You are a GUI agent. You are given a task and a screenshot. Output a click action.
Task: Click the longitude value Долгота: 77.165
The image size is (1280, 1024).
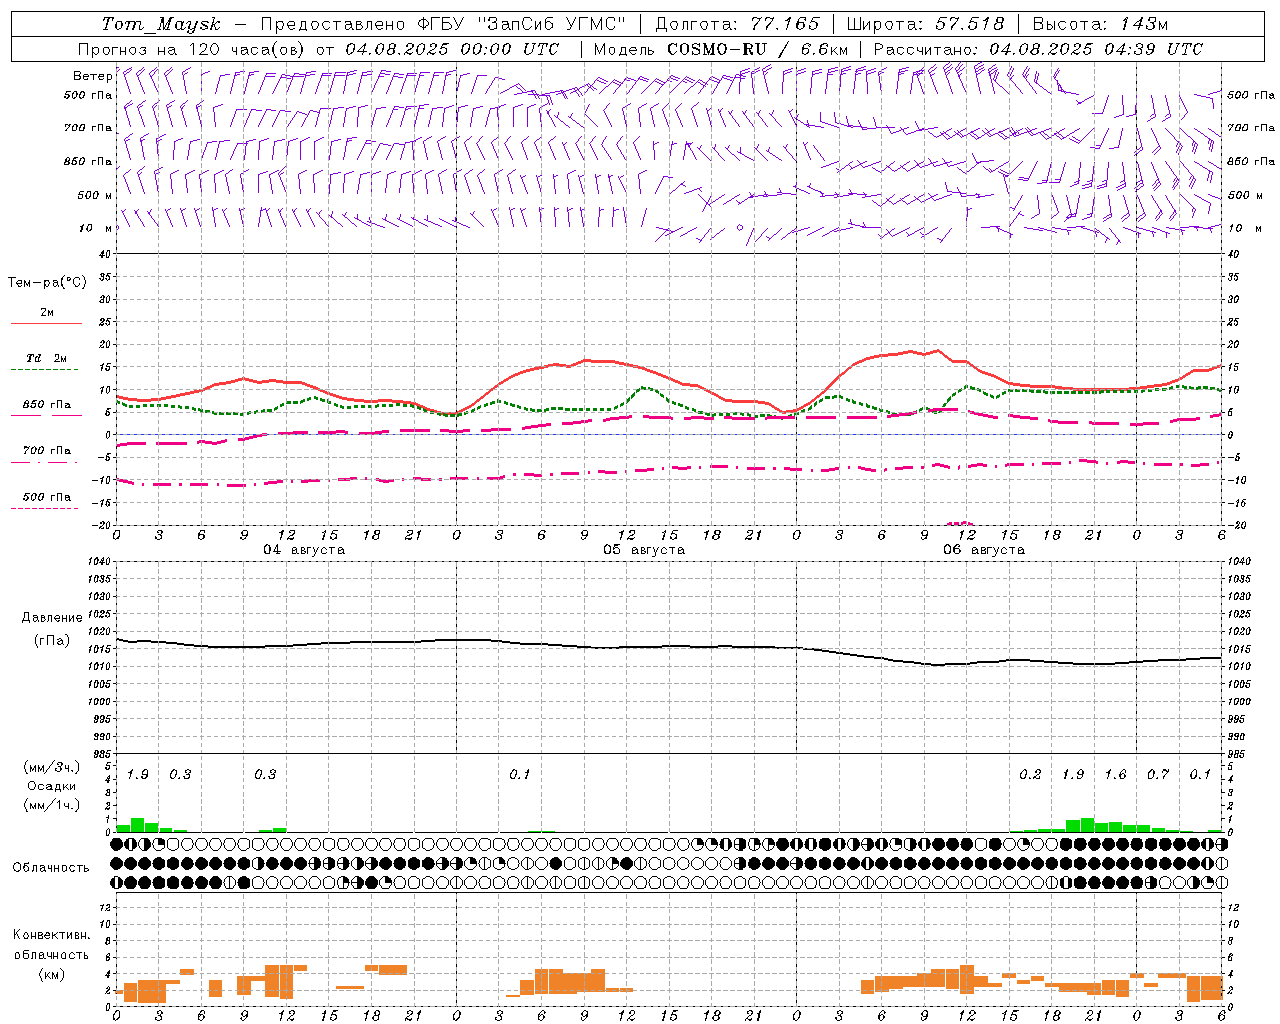[x=737, y=24]
